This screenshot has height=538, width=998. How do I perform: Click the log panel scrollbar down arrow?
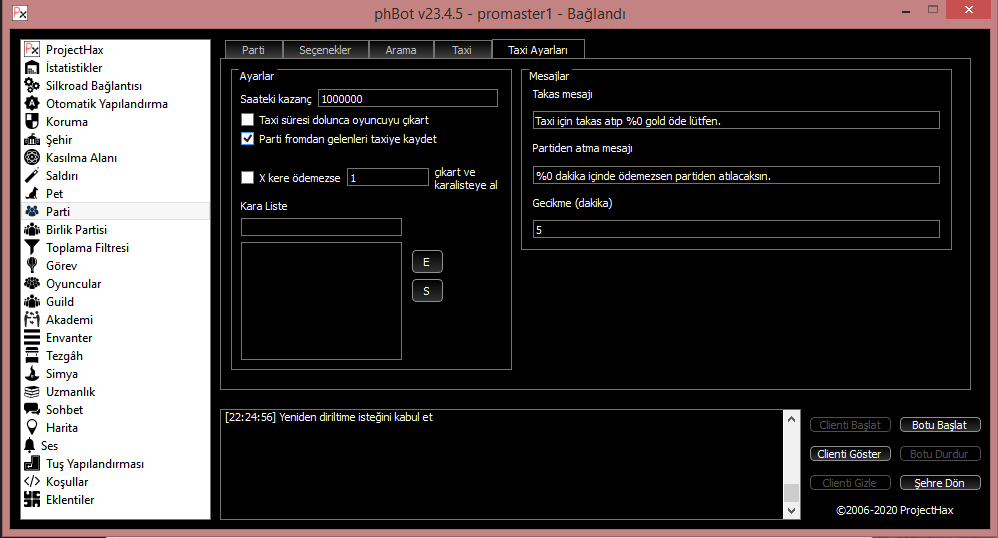791,511
